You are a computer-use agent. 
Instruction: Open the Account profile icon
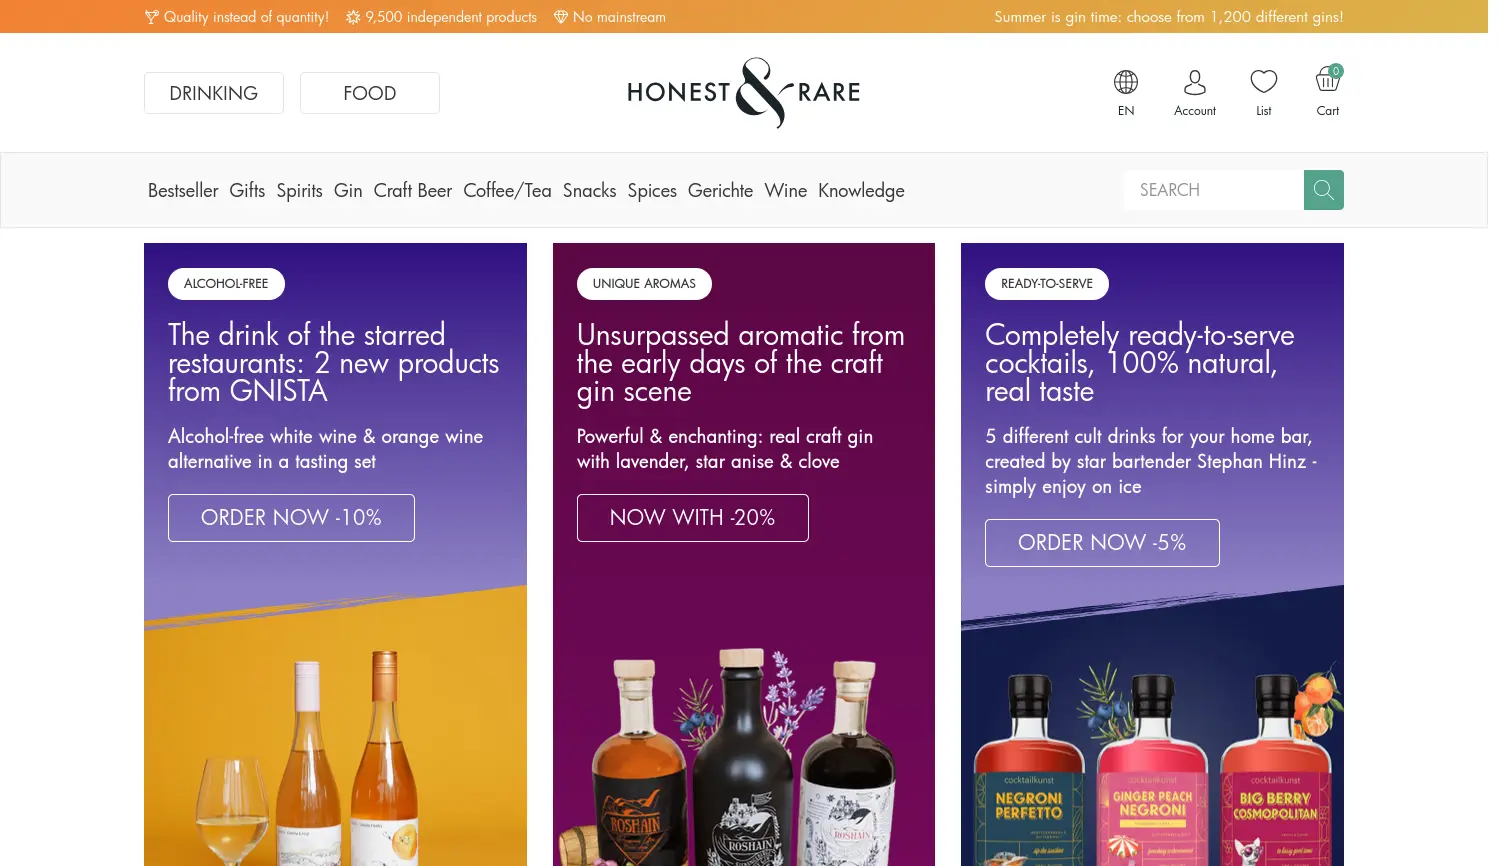[1195, 82]
